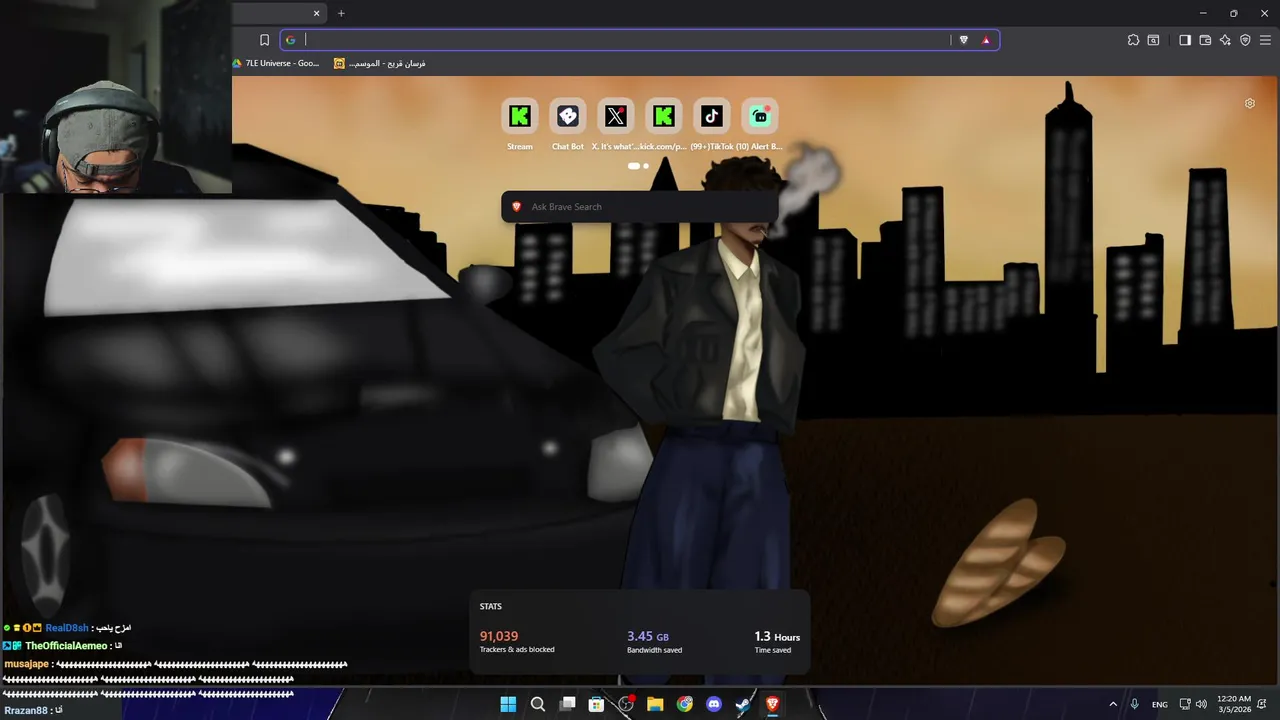Click the microphone tray icon
The height and width of the screenshot is (720, 1280).
click(x=1135, y=704)
